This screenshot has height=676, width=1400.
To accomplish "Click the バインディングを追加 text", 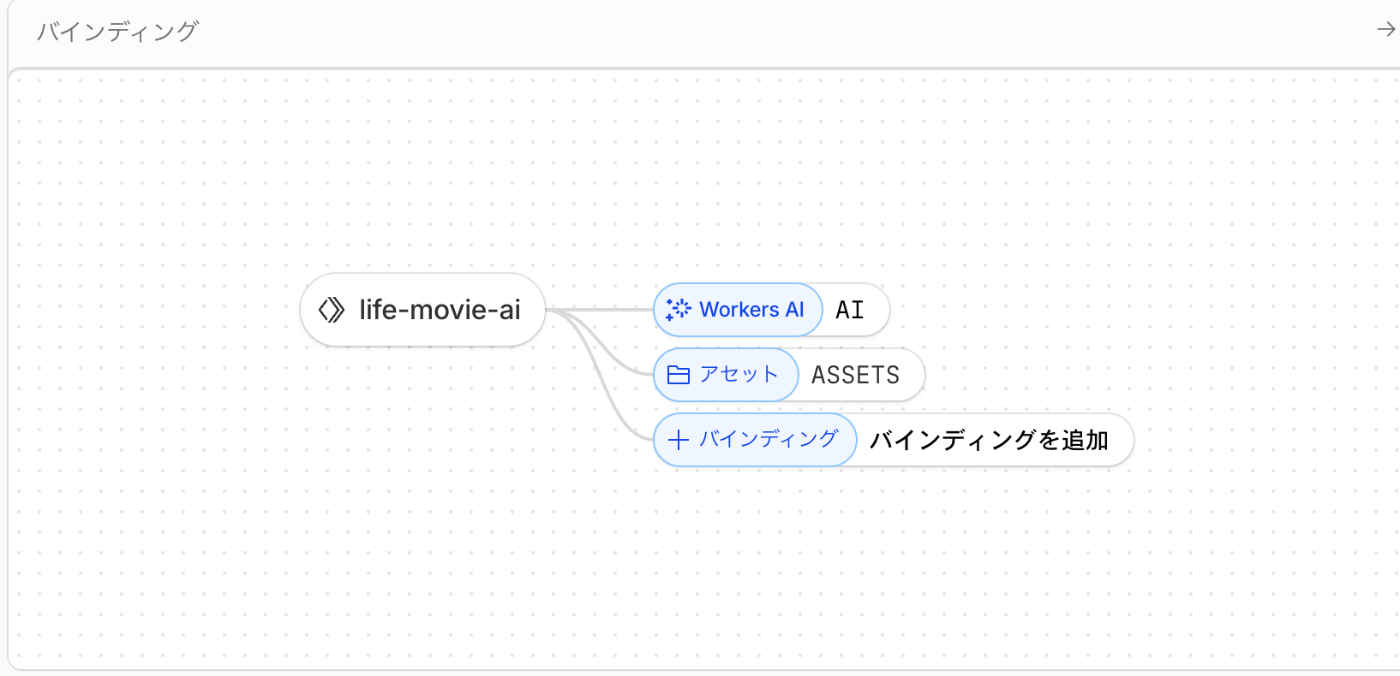I will click(x=988, y=440).
